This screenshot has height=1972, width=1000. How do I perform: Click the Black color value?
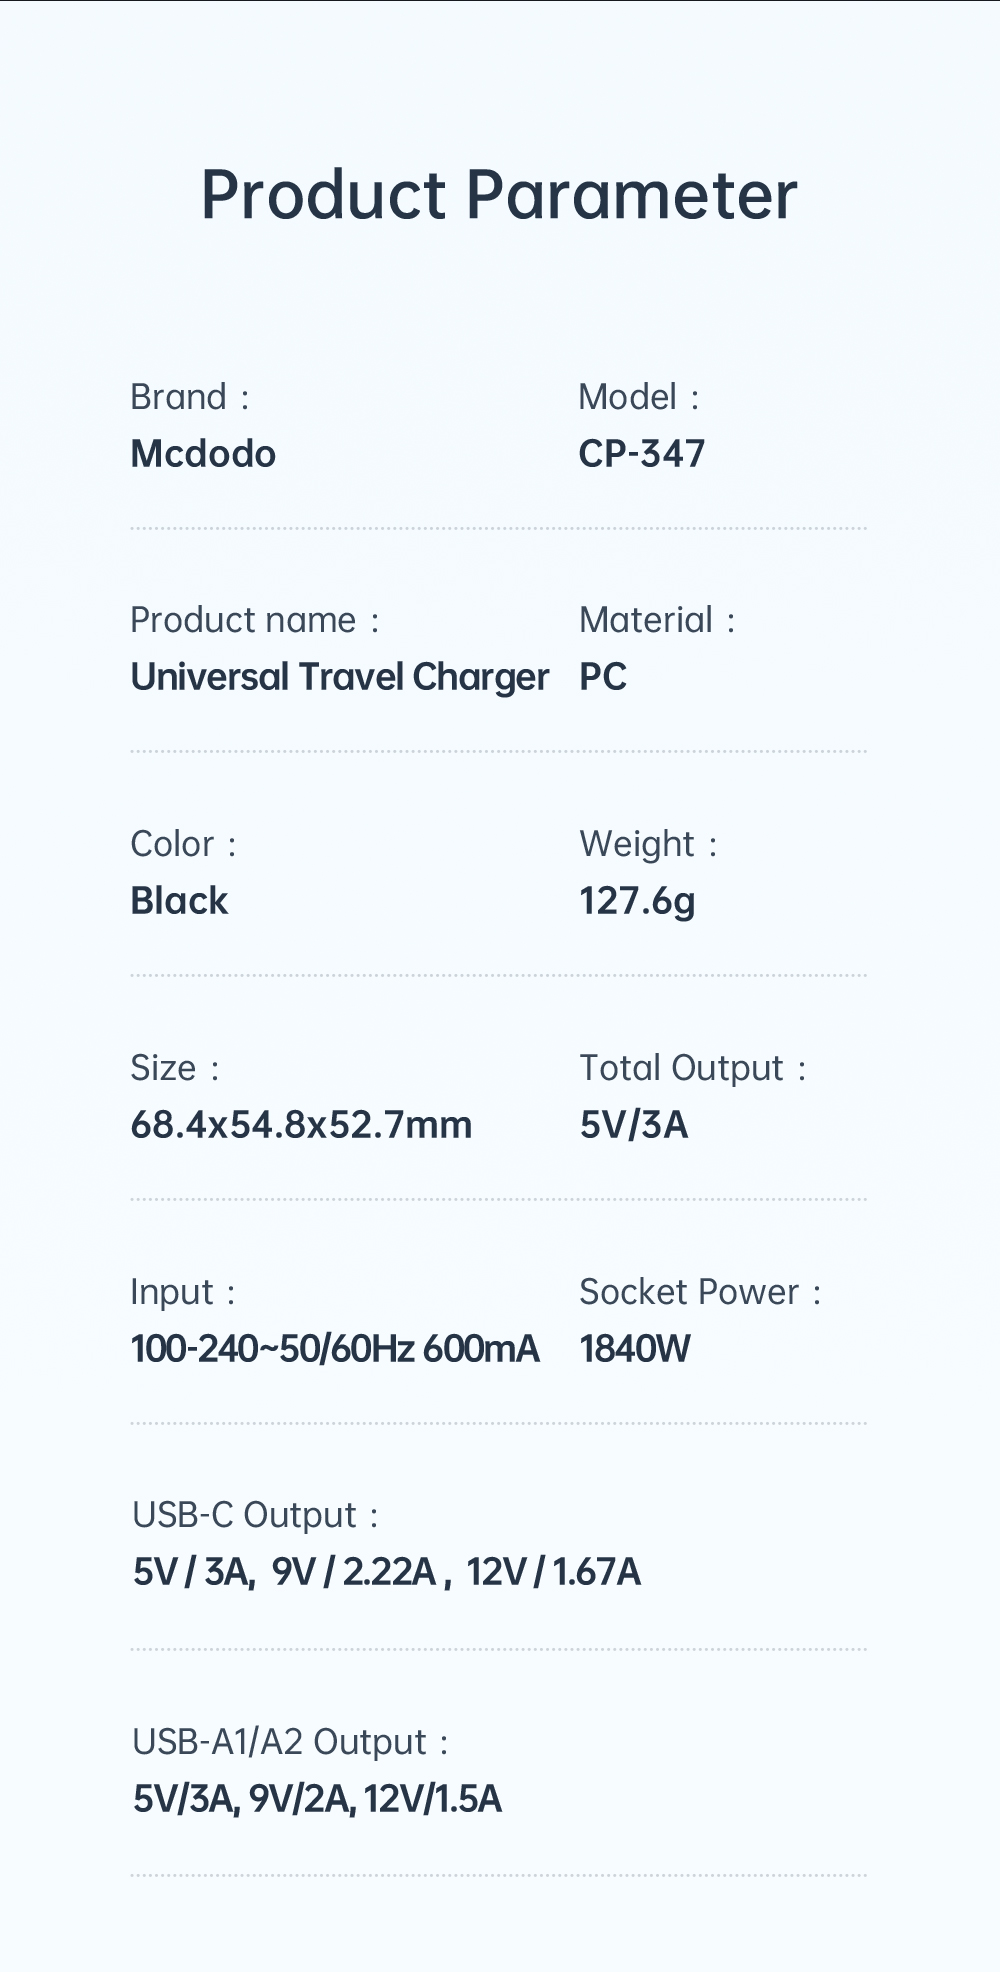(179, 901)
